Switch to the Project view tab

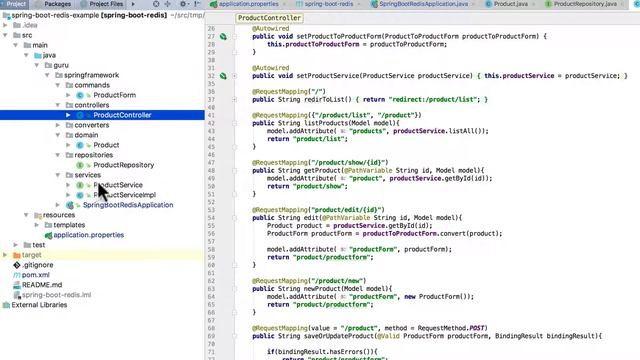[14, 4]
